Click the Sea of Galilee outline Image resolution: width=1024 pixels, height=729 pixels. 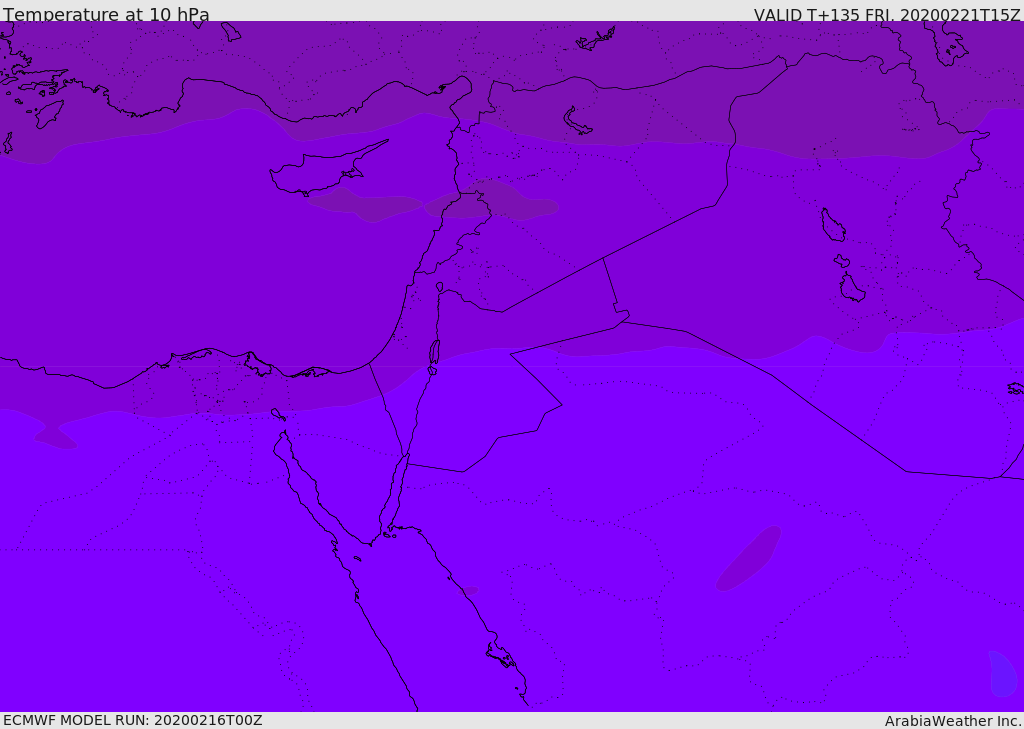pos(440,287)
